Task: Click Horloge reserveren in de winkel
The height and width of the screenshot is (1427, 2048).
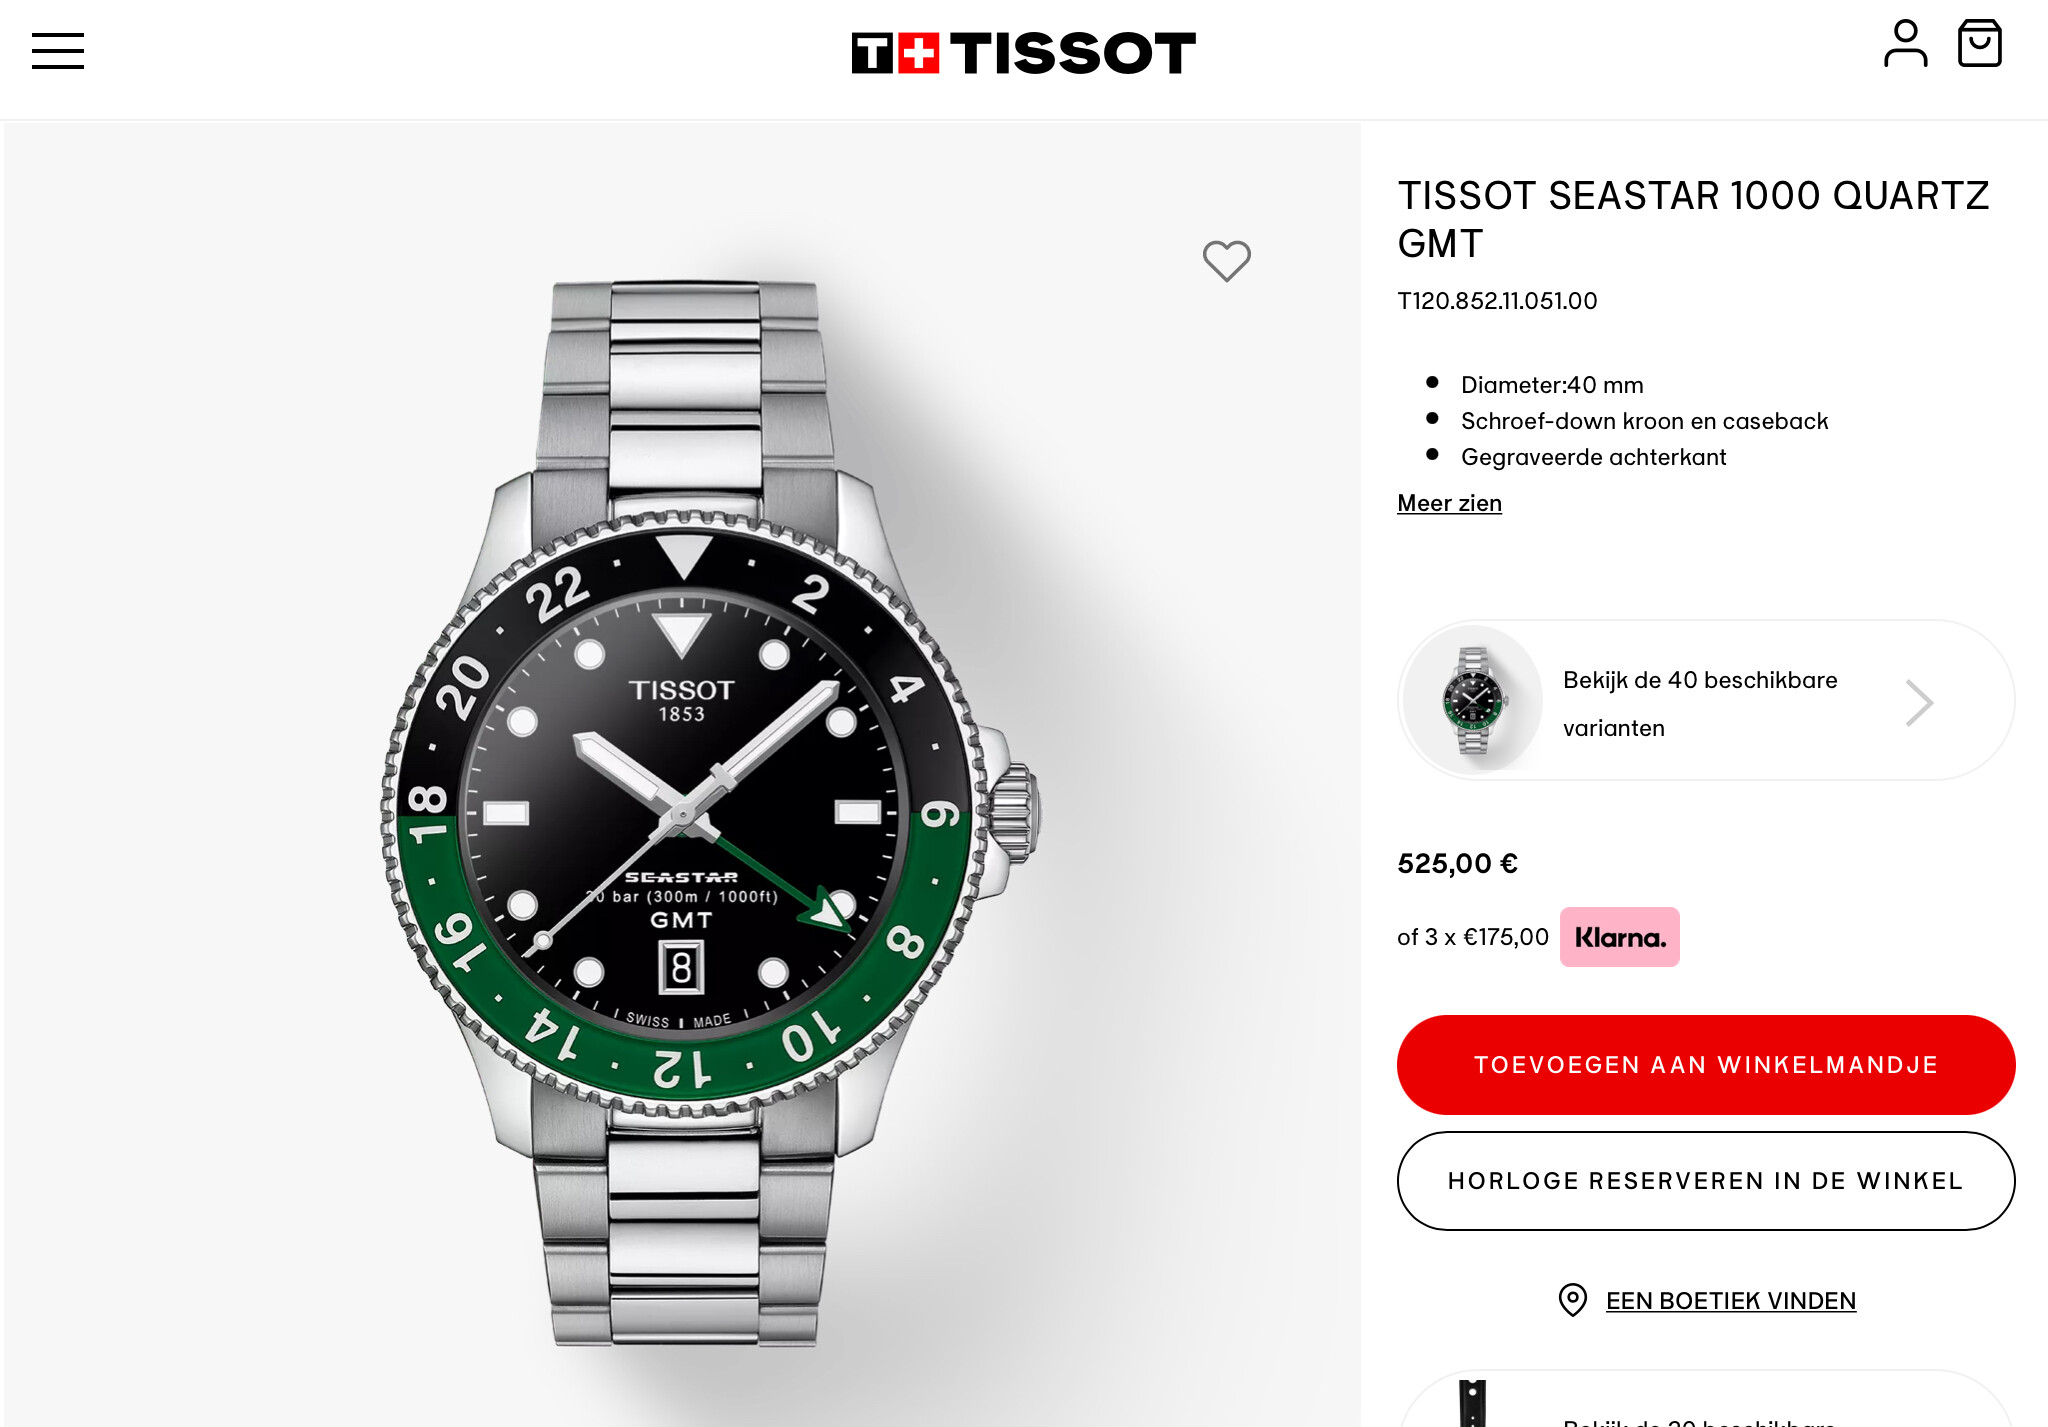Action: coord(1706,1181)
